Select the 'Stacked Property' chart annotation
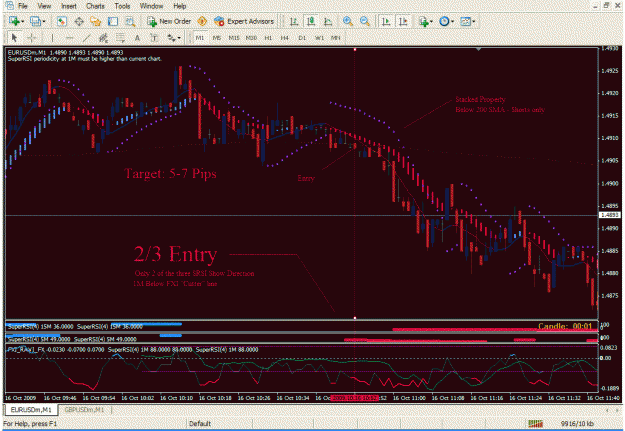625x431 pixels. 480,99
